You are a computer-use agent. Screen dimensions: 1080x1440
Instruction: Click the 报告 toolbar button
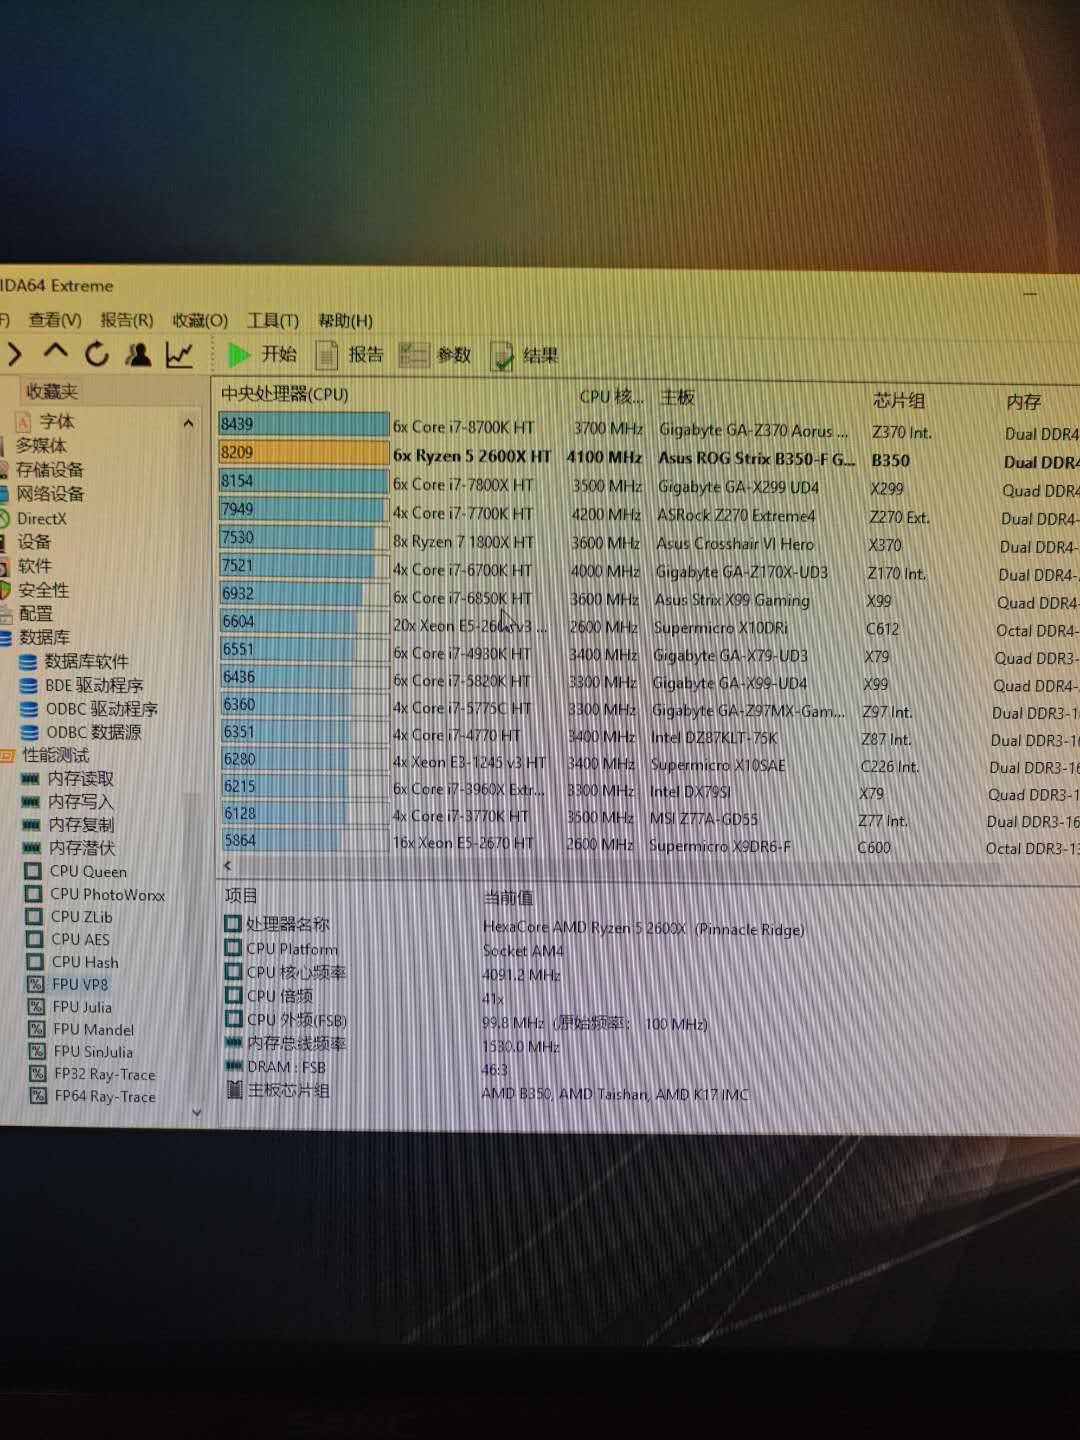[349, 355]
